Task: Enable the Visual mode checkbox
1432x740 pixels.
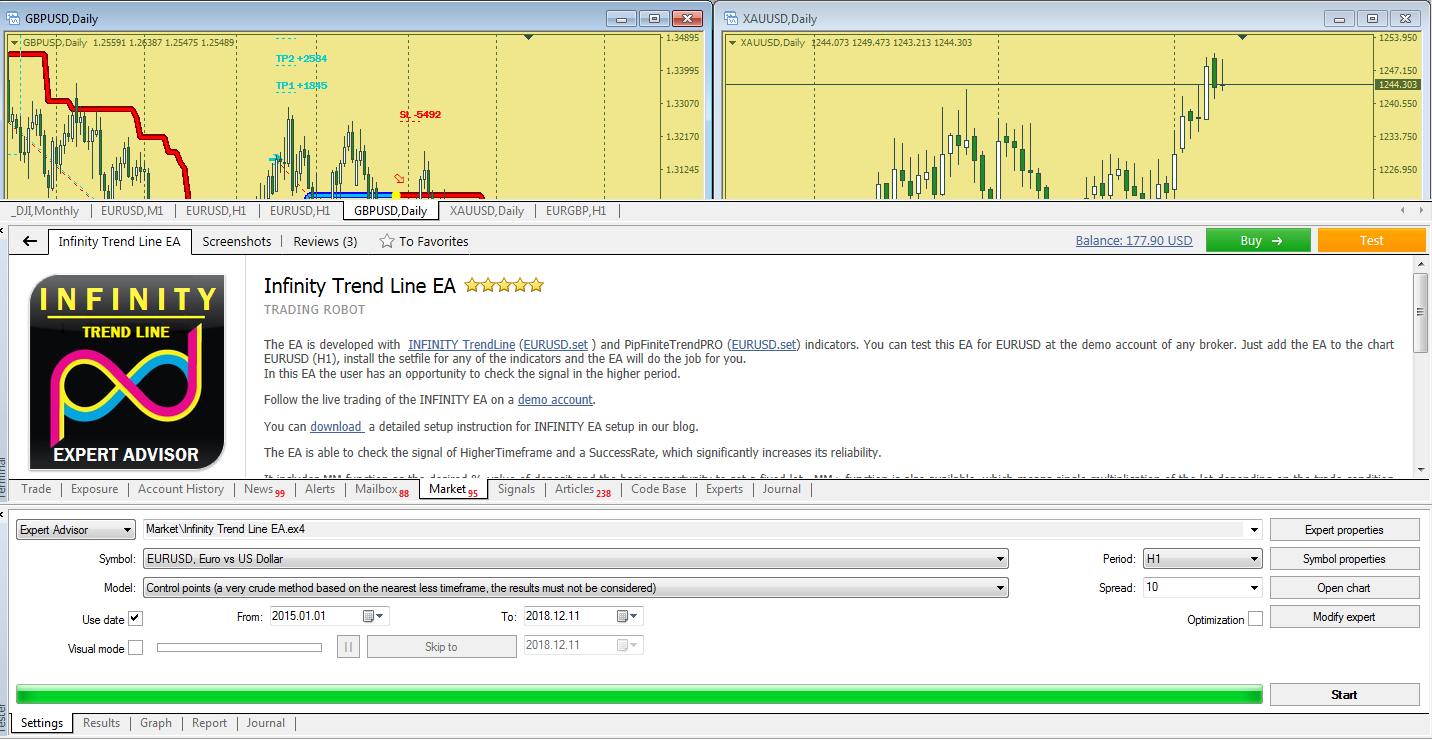Action: click(x=136, y=648)
